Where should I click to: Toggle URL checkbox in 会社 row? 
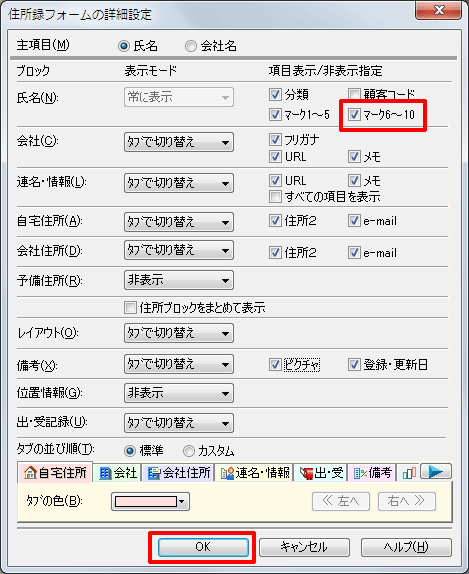tap(275, 157)
